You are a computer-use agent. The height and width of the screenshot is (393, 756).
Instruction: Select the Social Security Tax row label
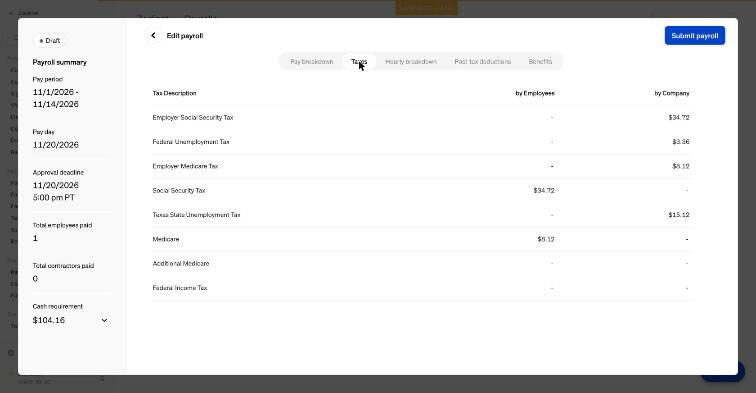tap(179, 190)
